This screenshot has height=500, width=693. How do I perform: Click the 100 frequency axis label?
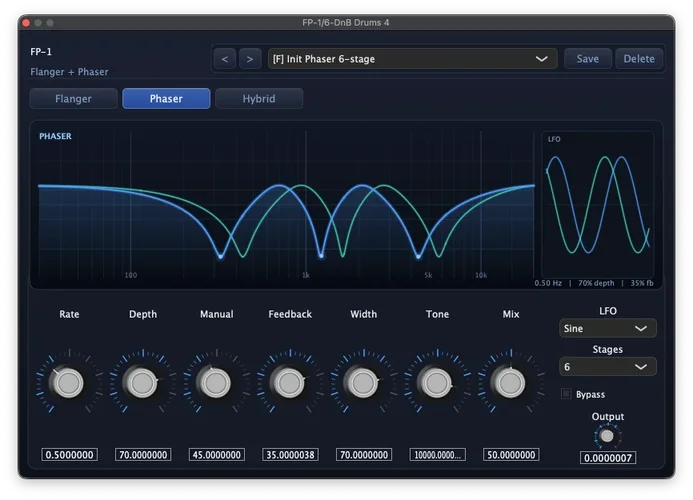coord(130,275)
